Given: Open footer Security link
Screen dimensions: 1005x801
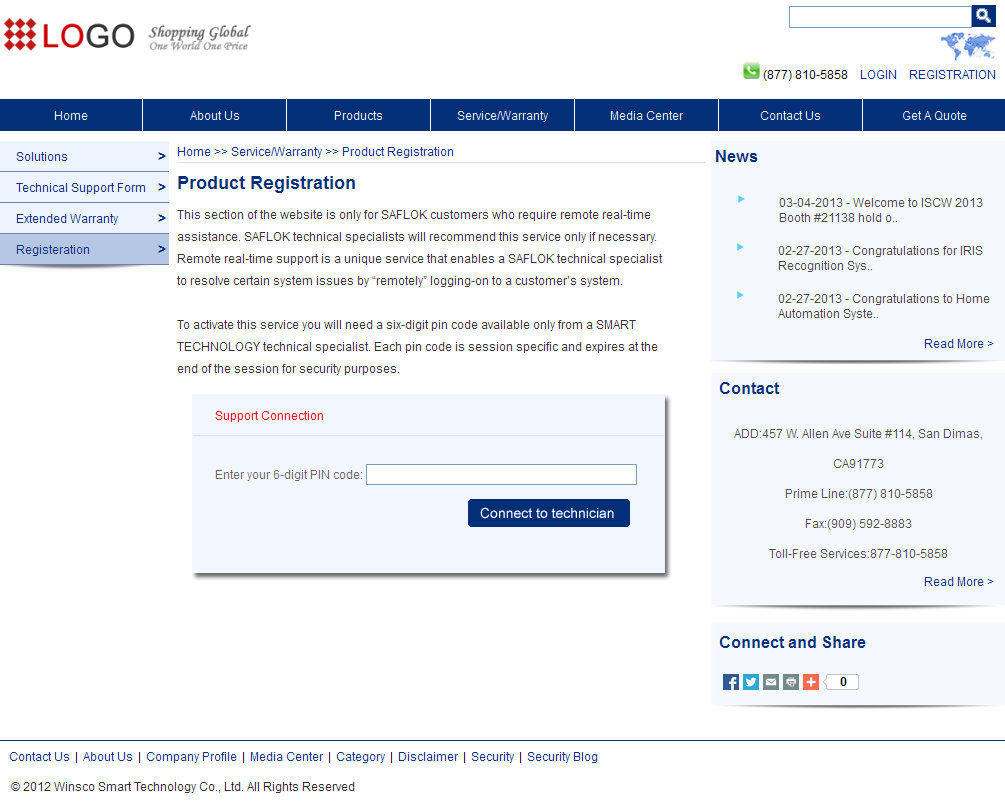Looking at the screenshot, I should coord(492,757).
